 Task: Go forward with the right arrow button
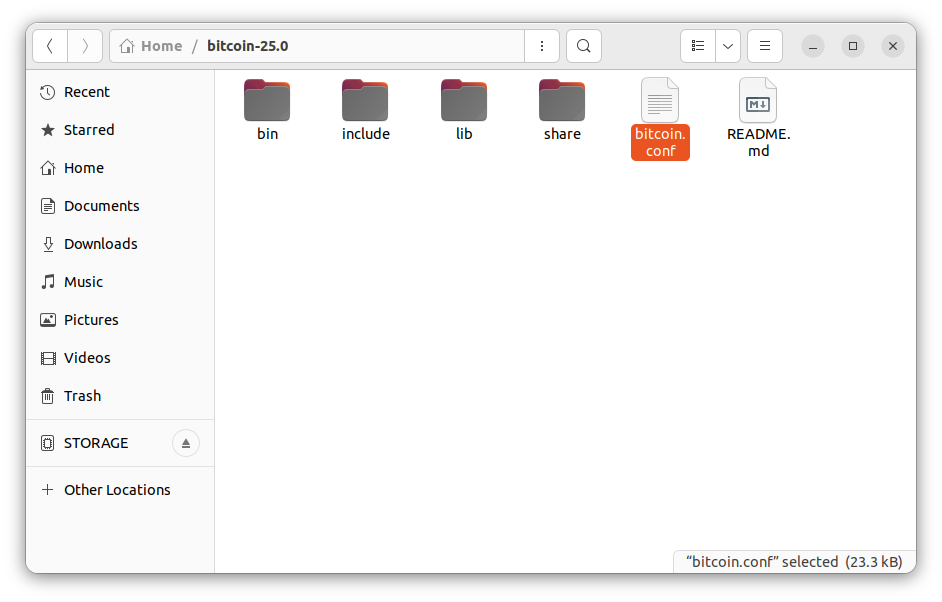85,46
